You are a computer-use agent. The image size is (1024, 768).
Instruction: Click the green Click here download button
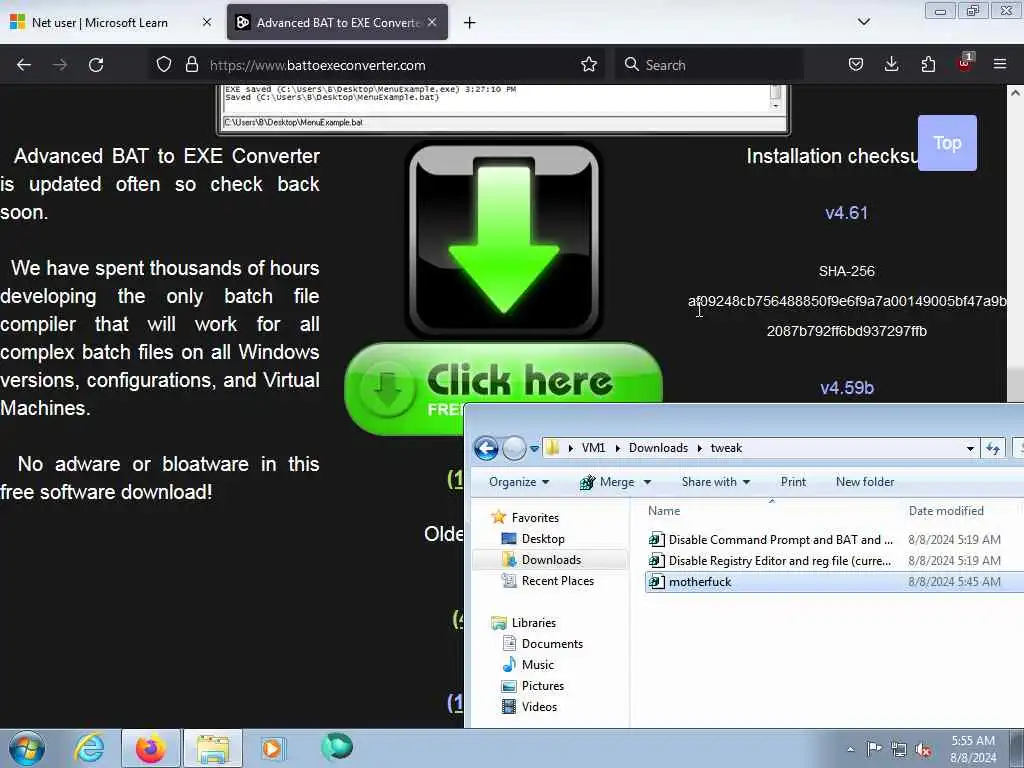(504, 387)
